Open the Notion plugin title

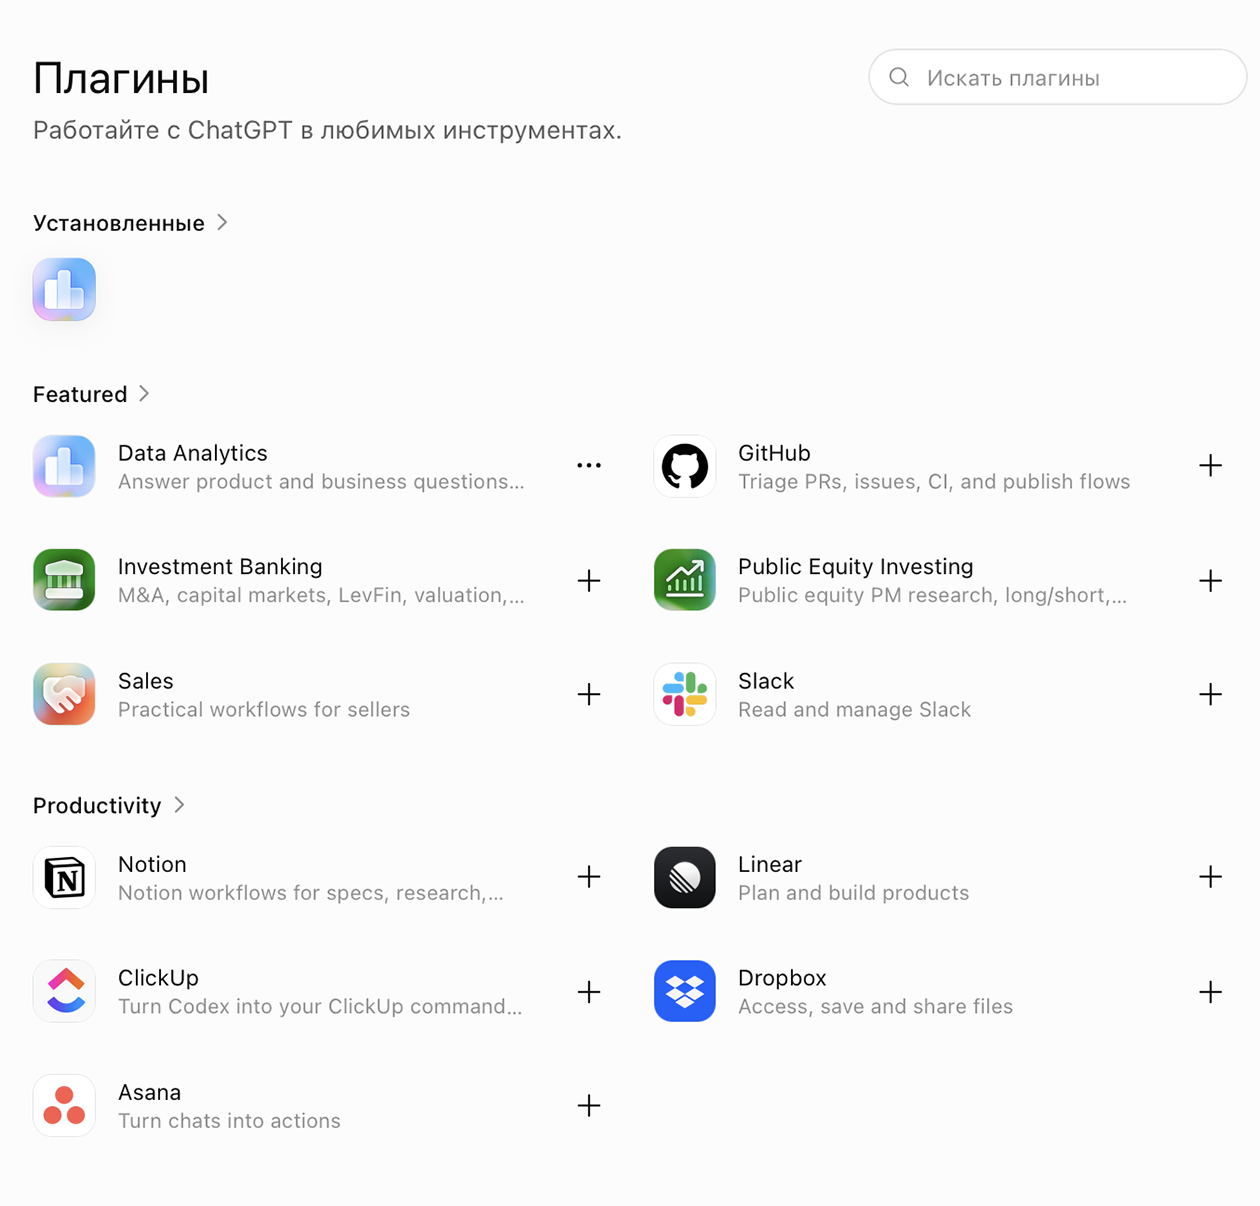point(152,864)
